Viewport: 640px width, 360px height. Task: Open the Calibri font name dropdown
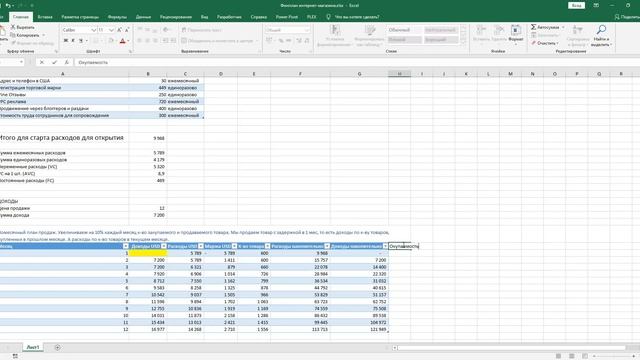(x=93, y=30)
